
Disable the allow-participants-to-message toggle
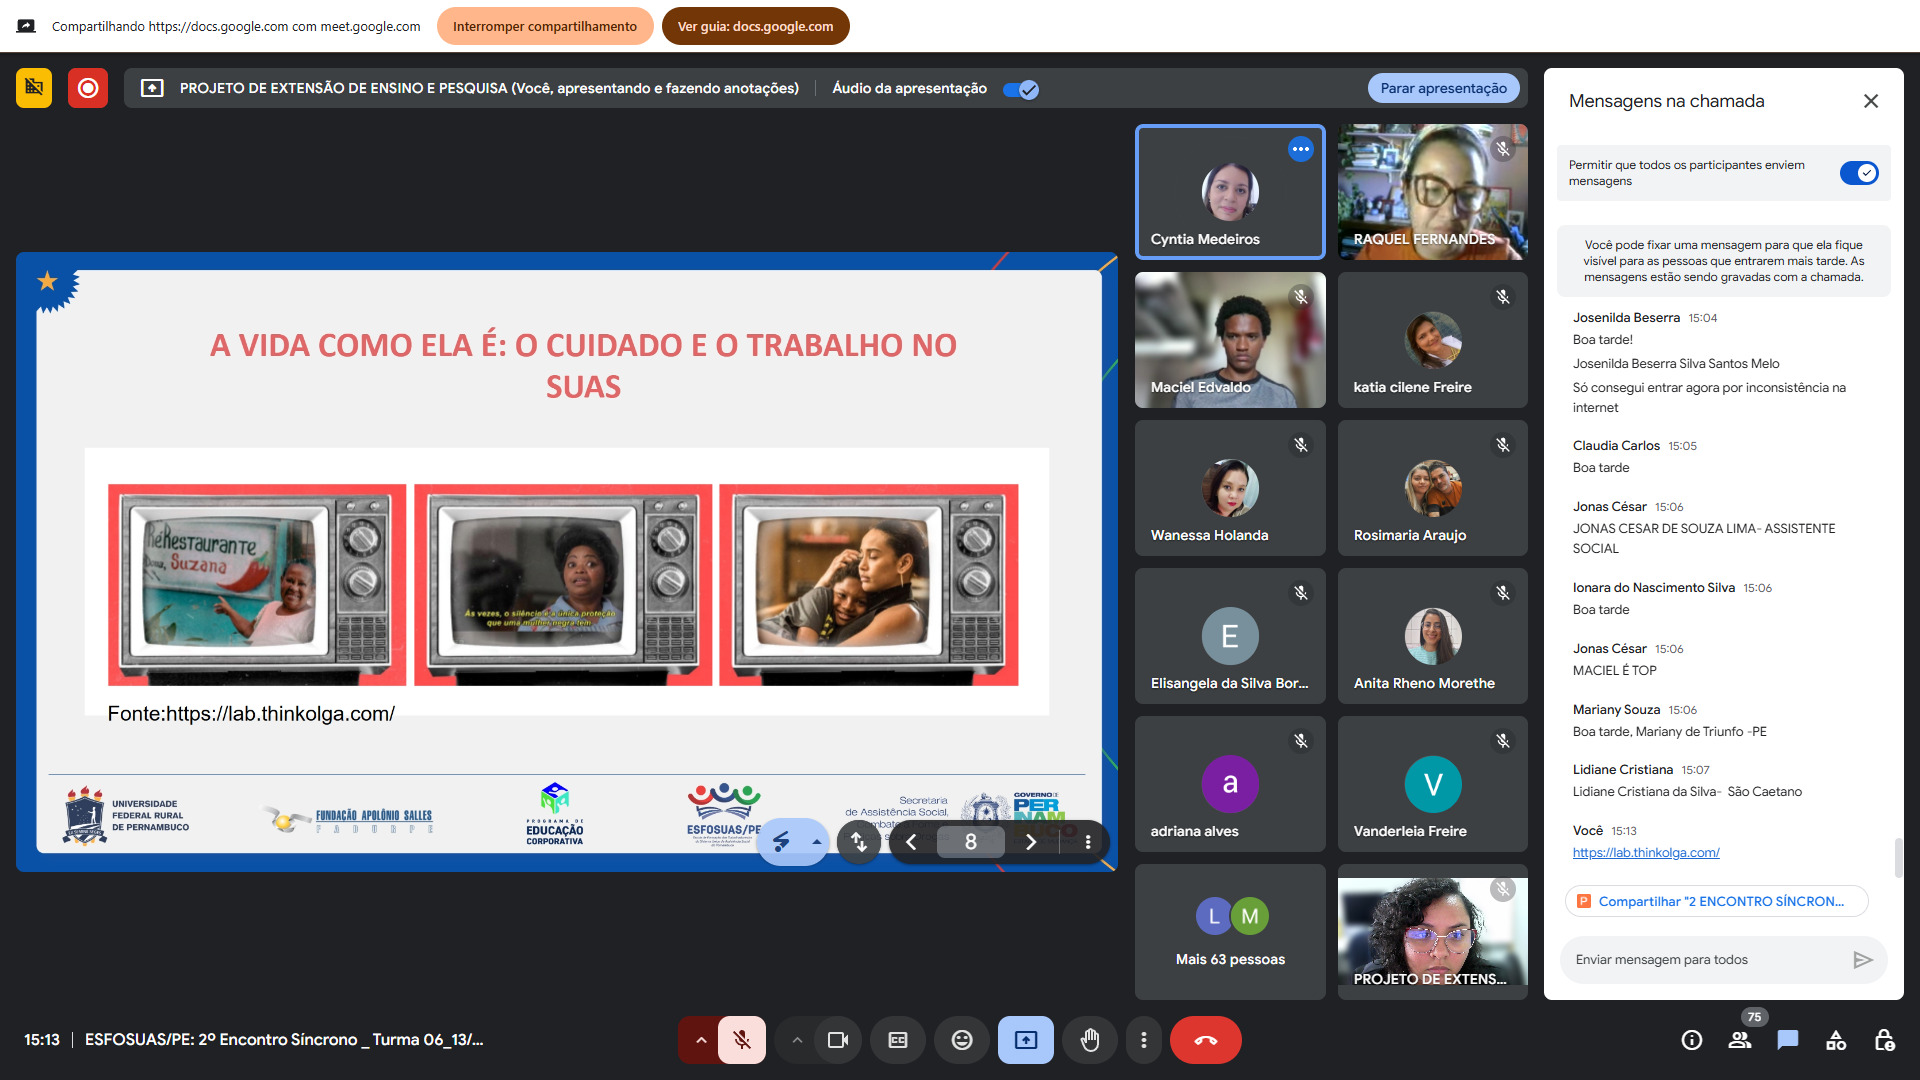(1859, 173)
